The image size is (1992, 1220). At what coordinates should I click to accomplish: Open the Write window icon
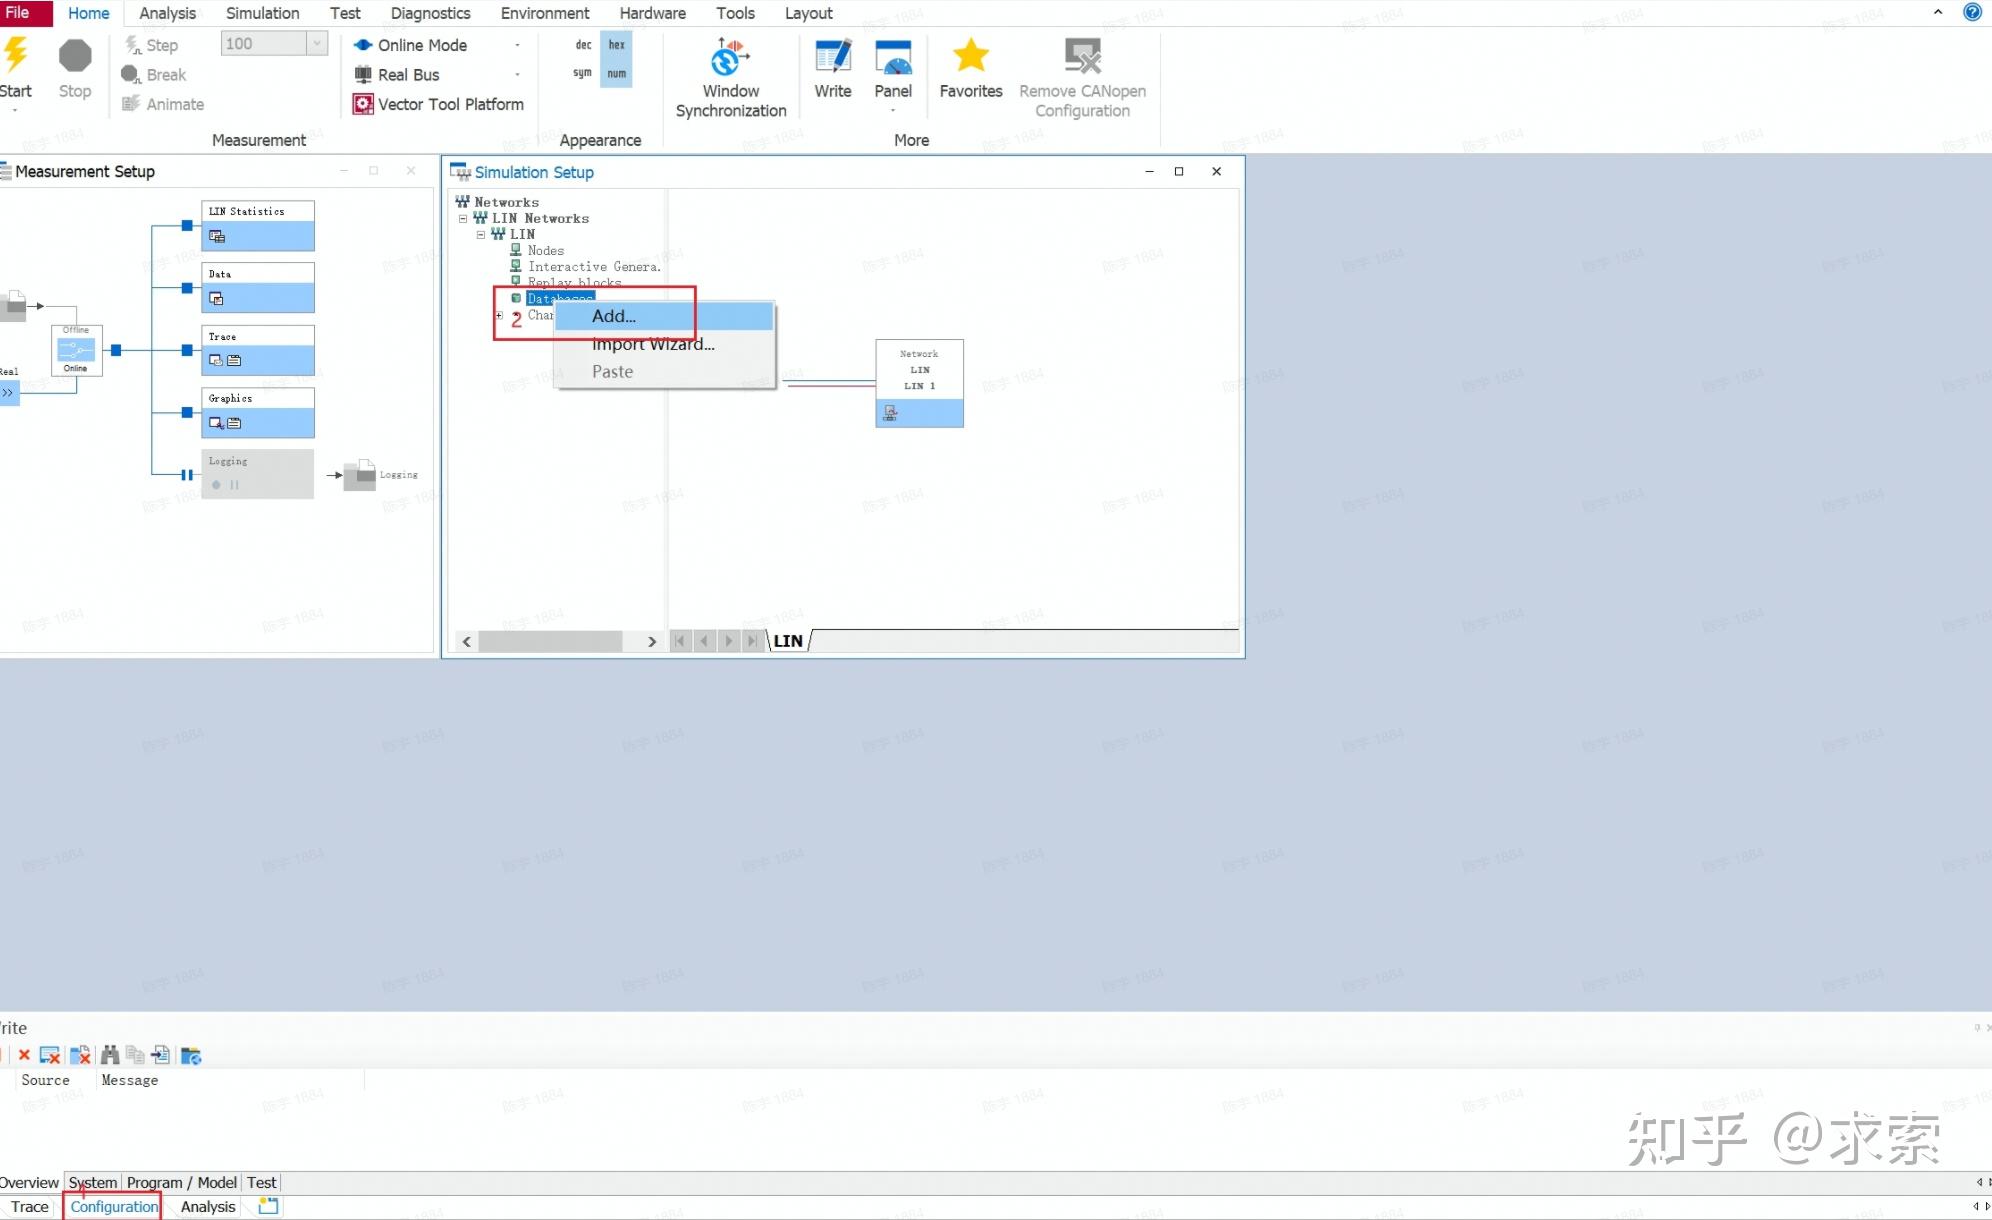coord(832,57)
